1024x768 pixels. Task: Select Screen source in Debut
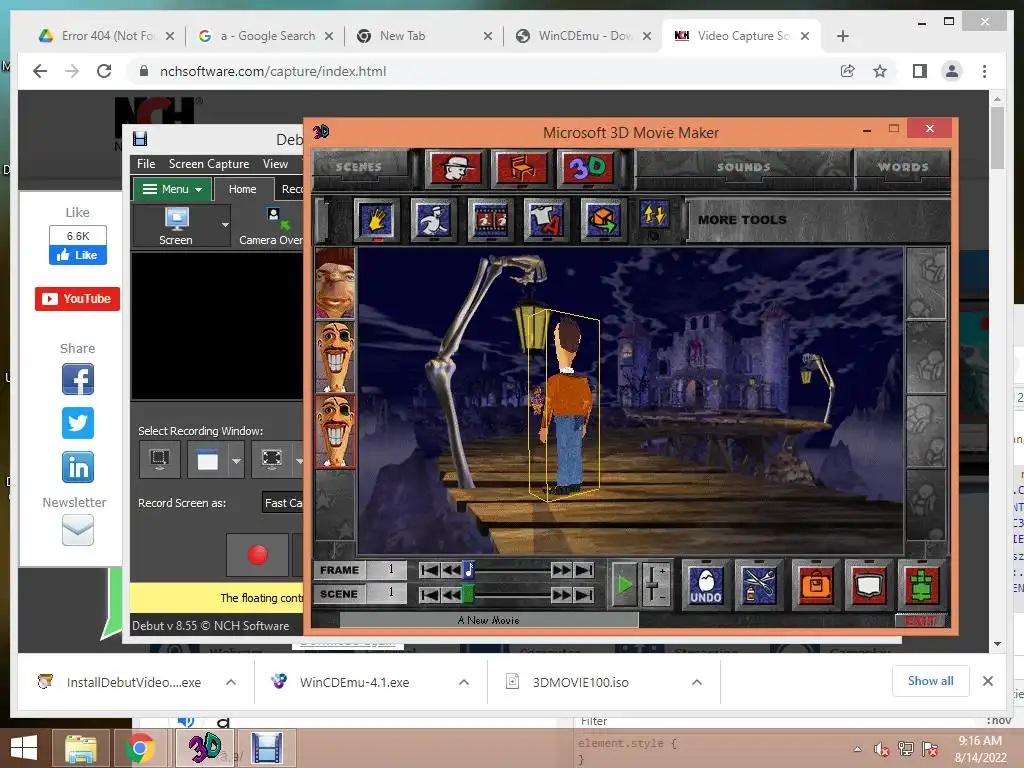176,226
